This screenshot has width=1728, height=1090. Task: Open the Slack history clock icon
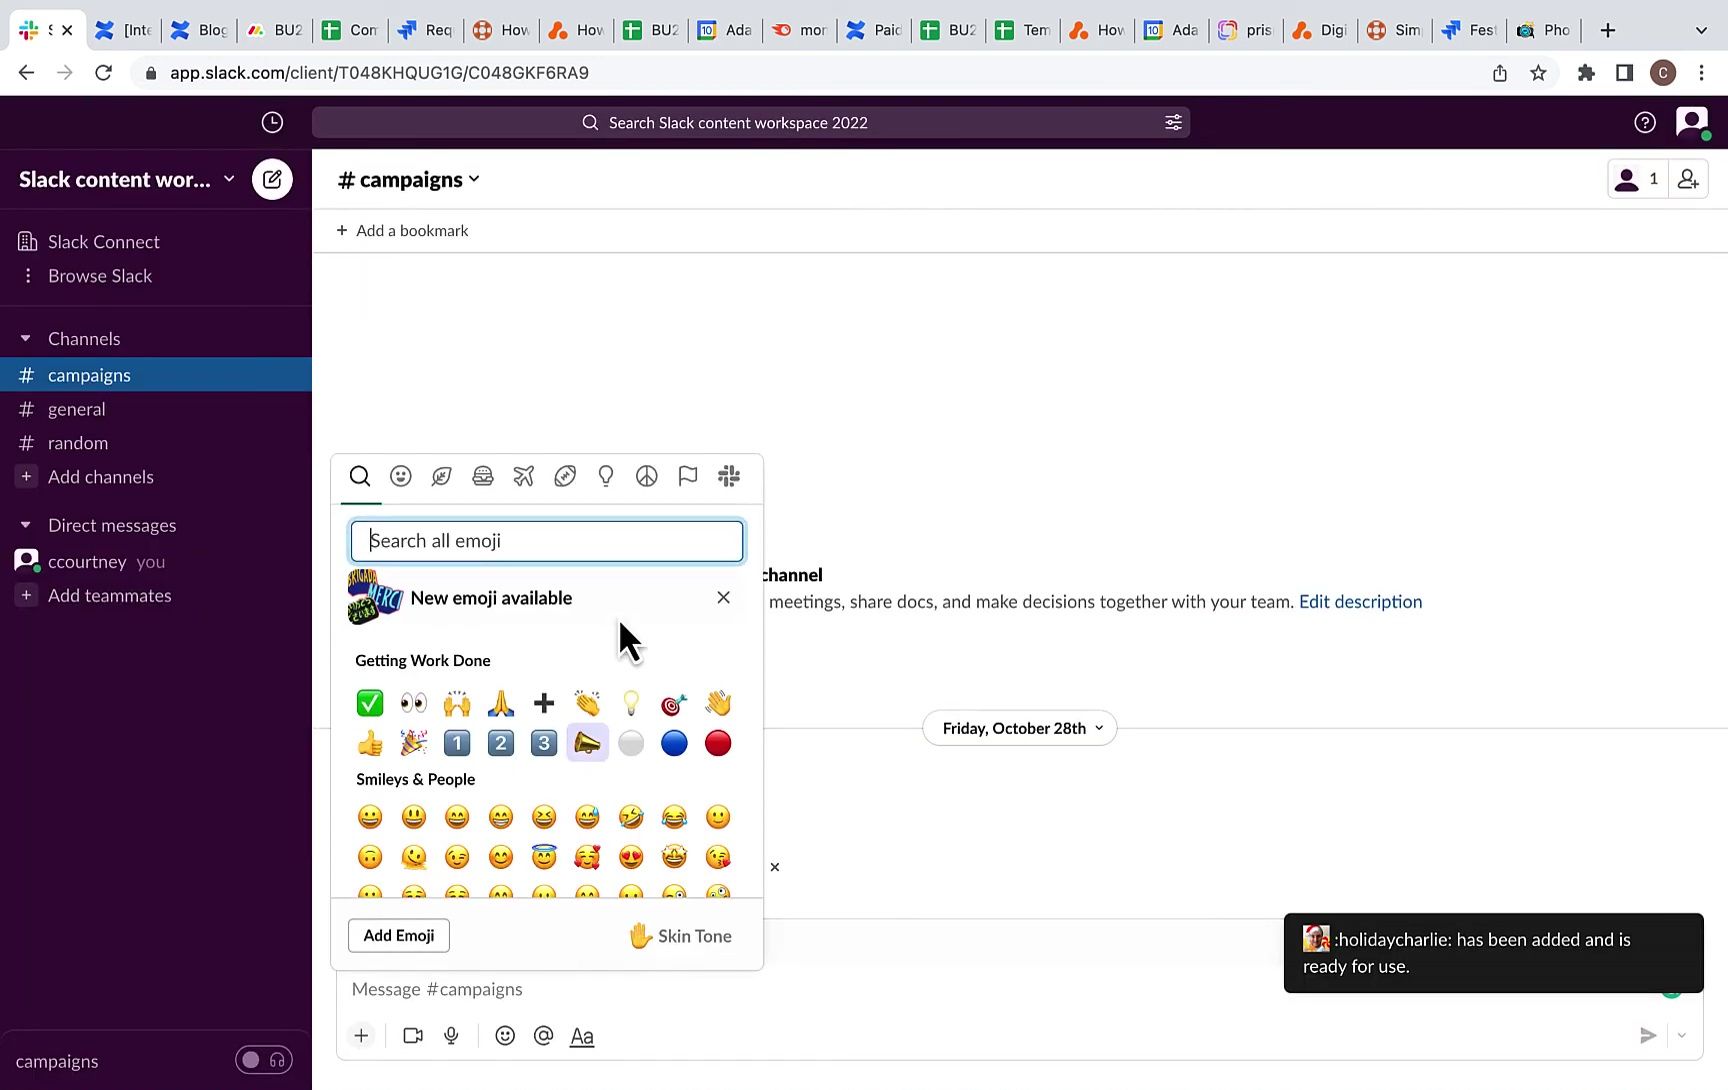tap(272, 122)
